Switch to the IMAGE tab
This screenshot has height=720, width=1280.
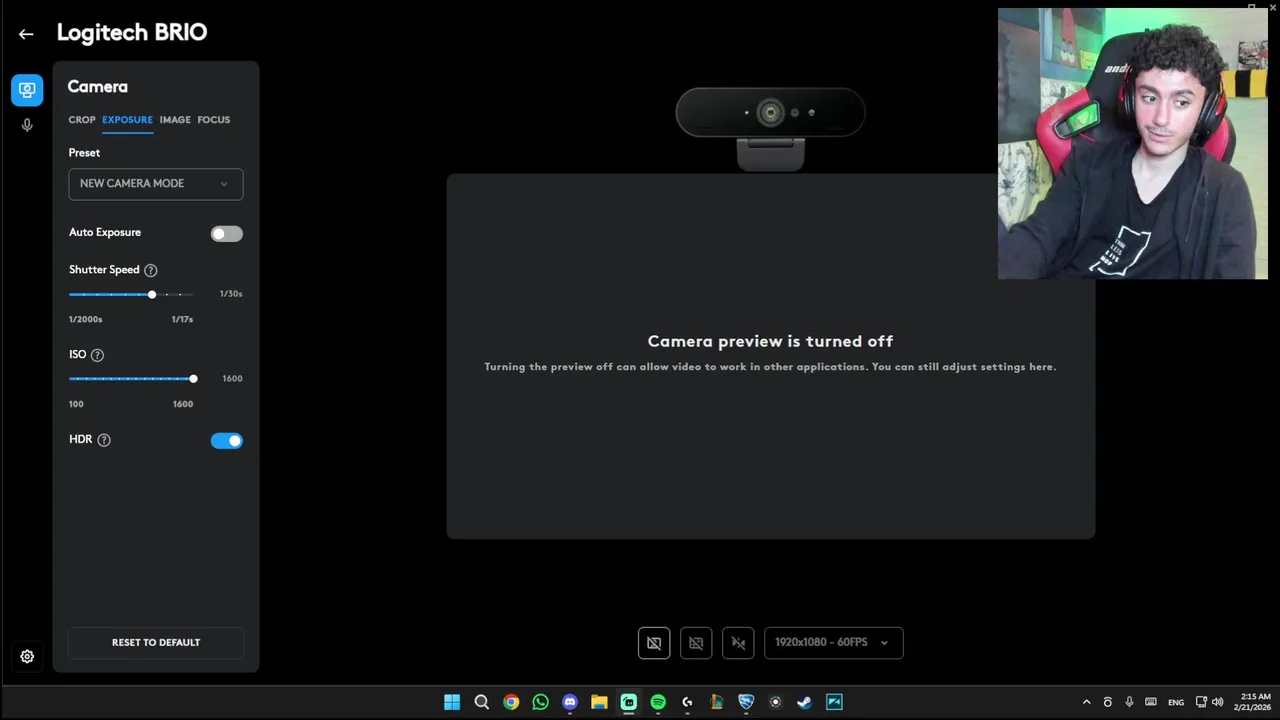[175, 120]
